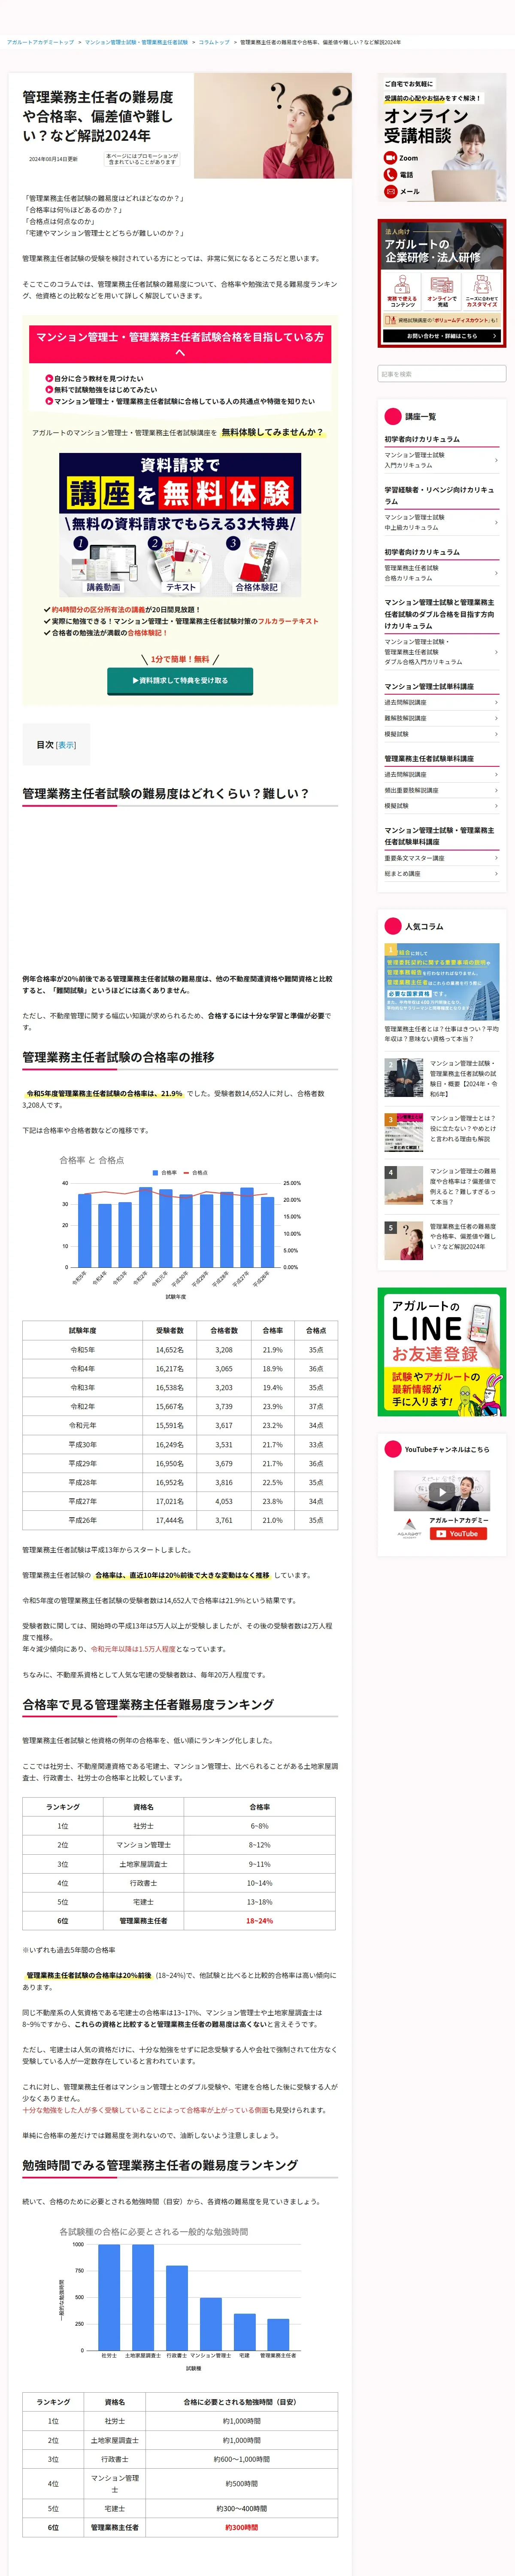Viewport: 515px width, 2576px height.
Task: Click 資料請求して特典を受け取る green button
Action: (x=180, y=680)
